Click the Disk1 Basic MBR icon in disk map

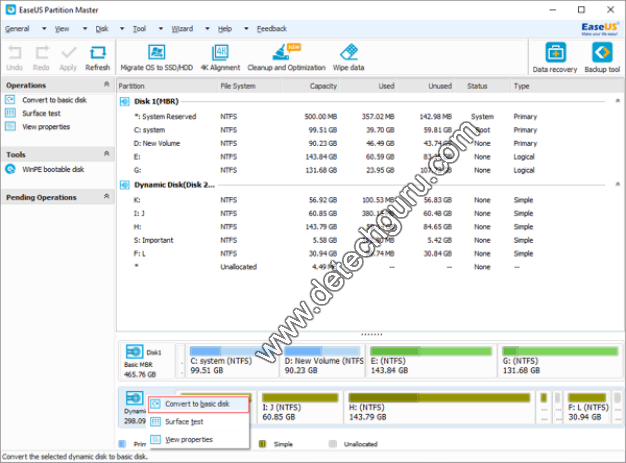pyautogui.click(x=135, y=352)
